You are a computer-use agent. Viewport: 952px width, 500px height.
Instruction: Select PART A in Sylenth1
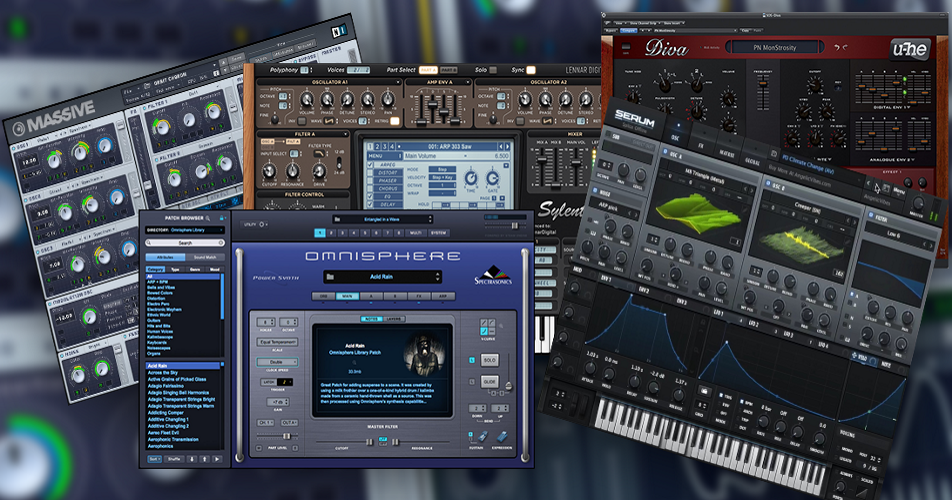pos(428,70)
